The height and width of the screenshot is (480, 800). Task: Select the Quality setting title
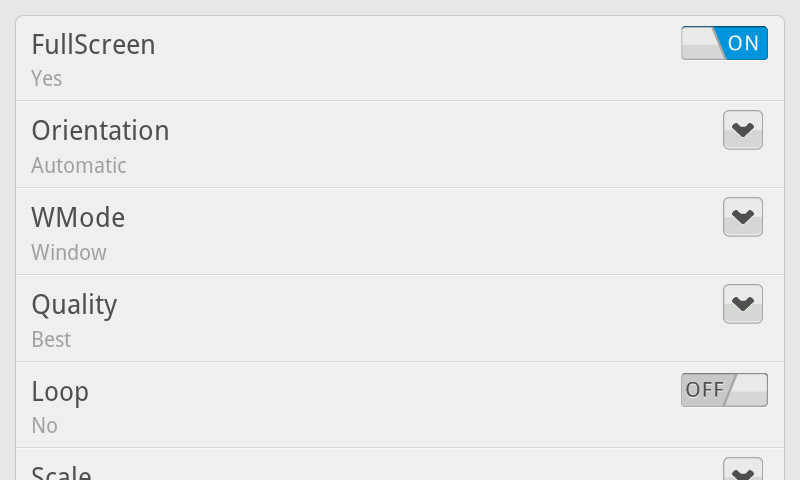pyautogui.click(x=74, y=305)
